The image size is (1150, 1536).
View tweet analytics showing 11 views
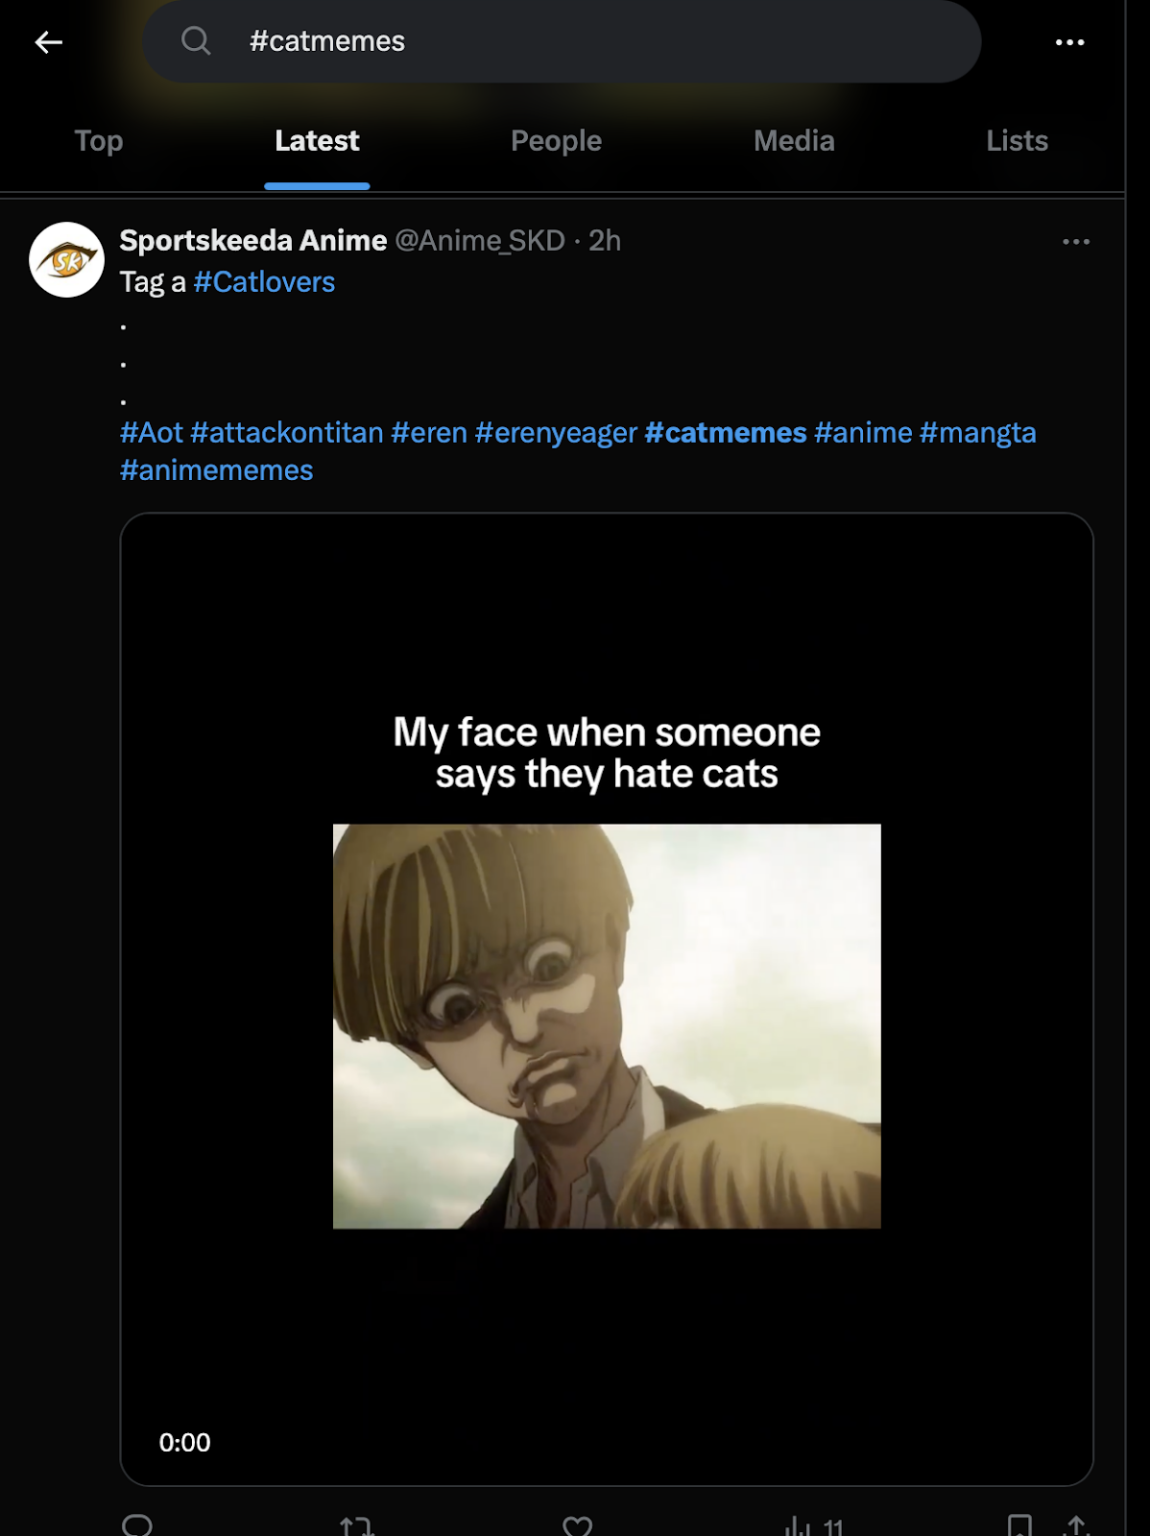pos(814,1526)
